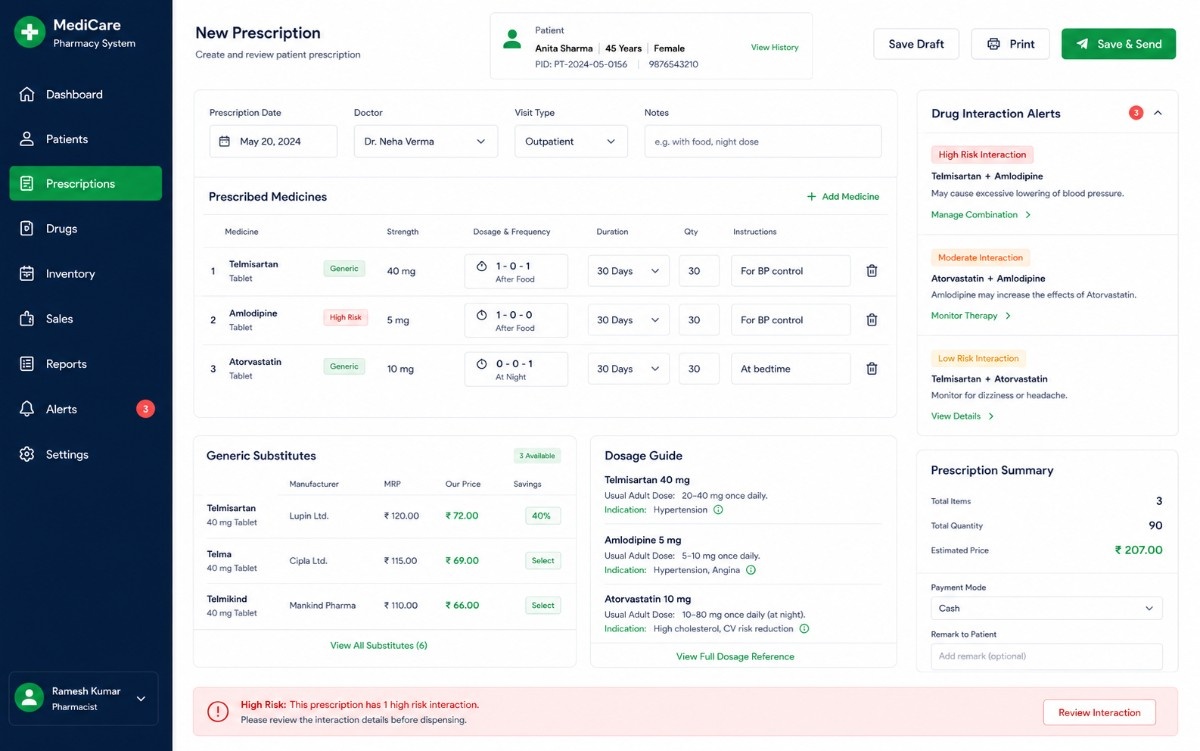This screenshot has width=1200, height=751.
Task: Click Review Interaction button
Action: click(x=1099, y=713)
